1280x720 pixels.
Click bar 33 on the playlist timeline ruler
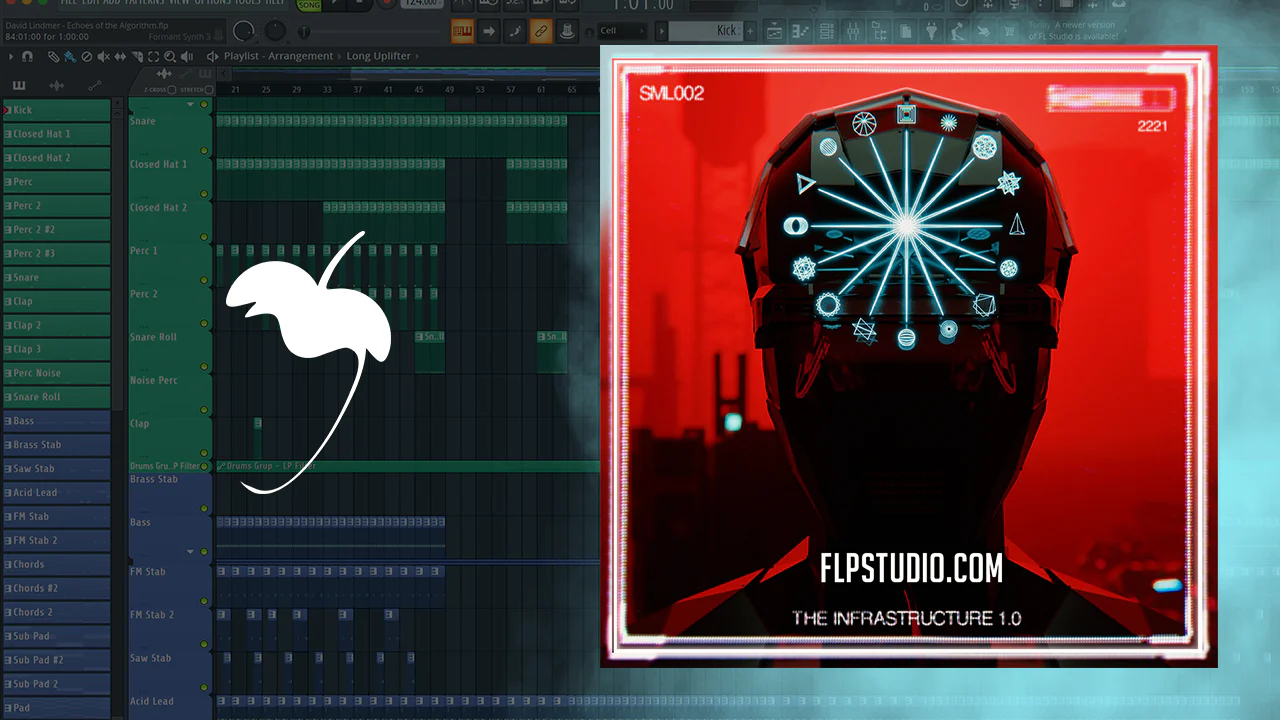tap(327, 90)
